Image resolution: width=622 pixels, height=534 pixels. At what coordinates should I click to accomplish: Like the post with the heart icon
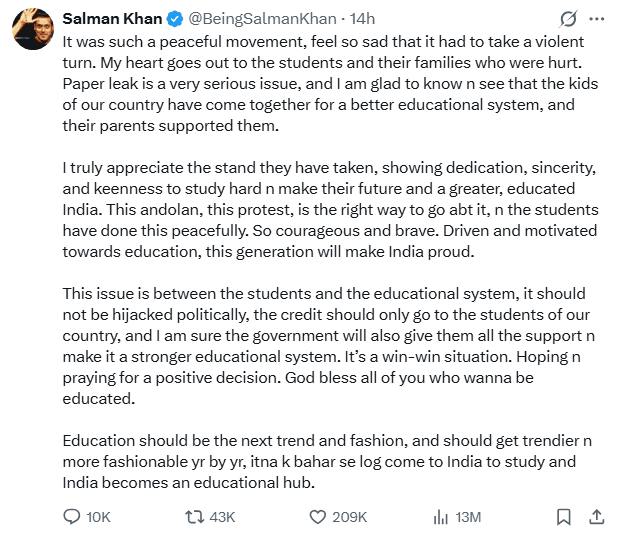317,517
